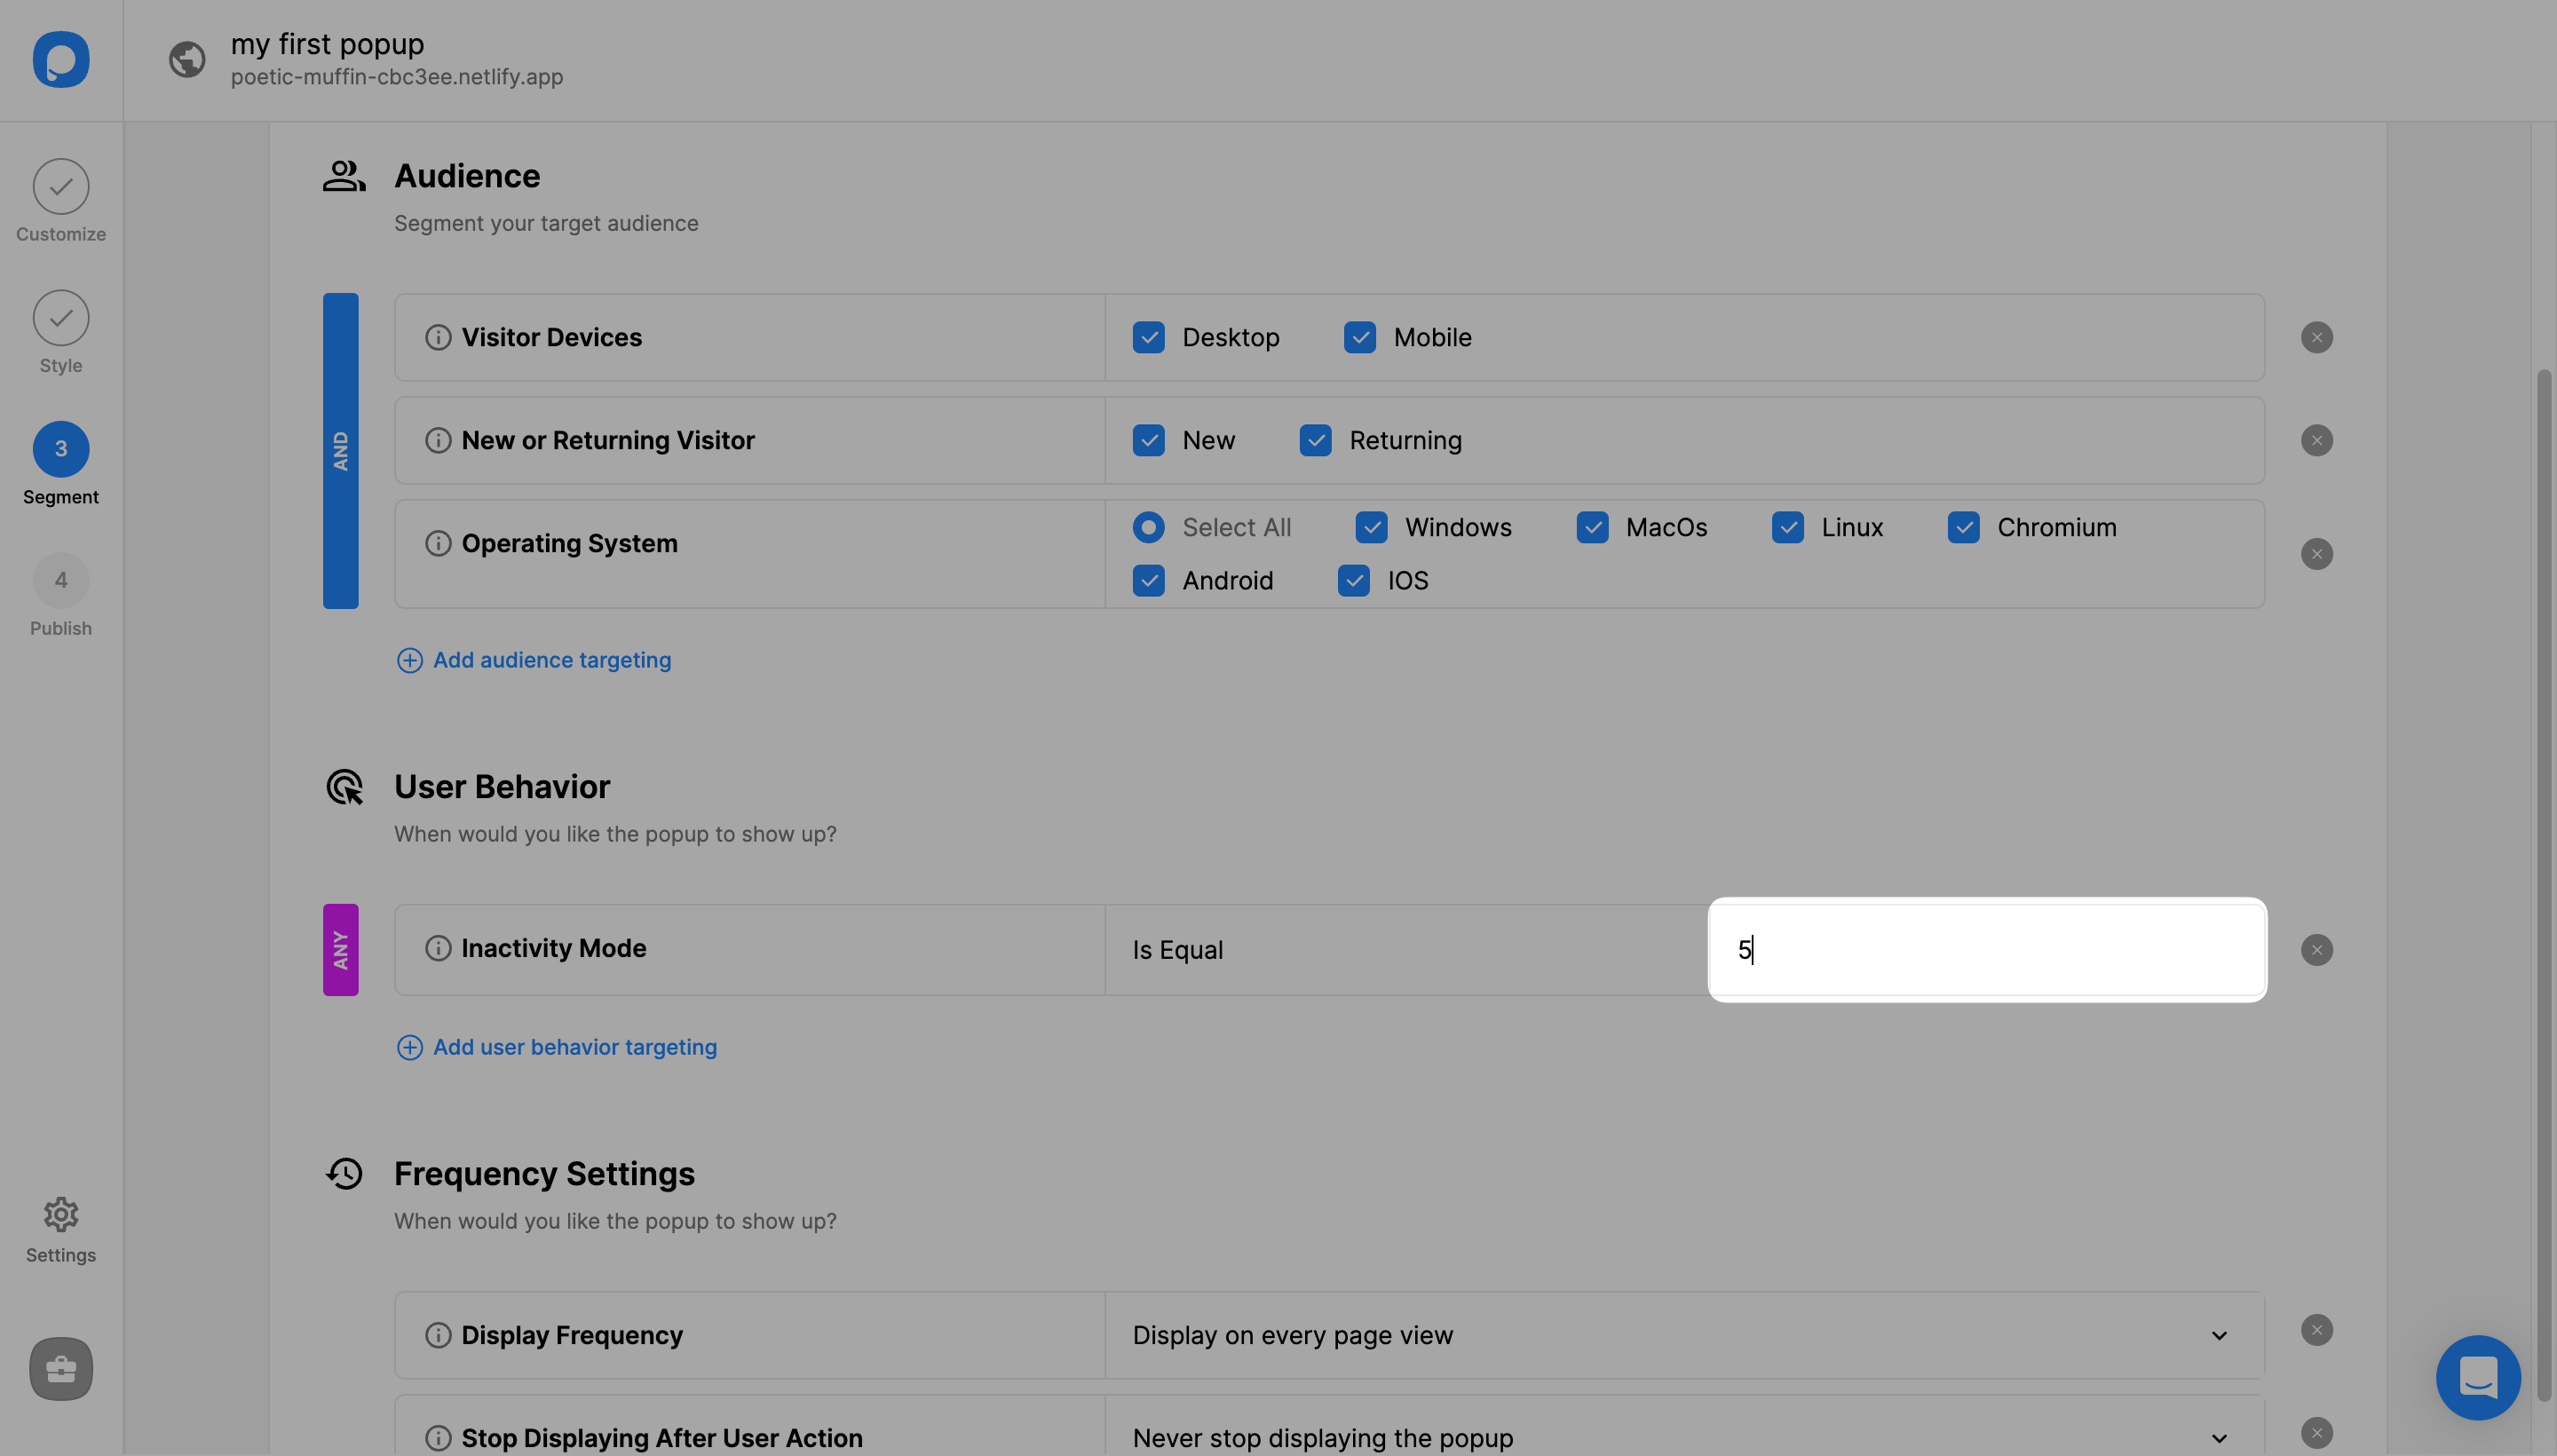Disable the Returning visitor checkbox
2557x1456 pixels.
(1315, 440)
